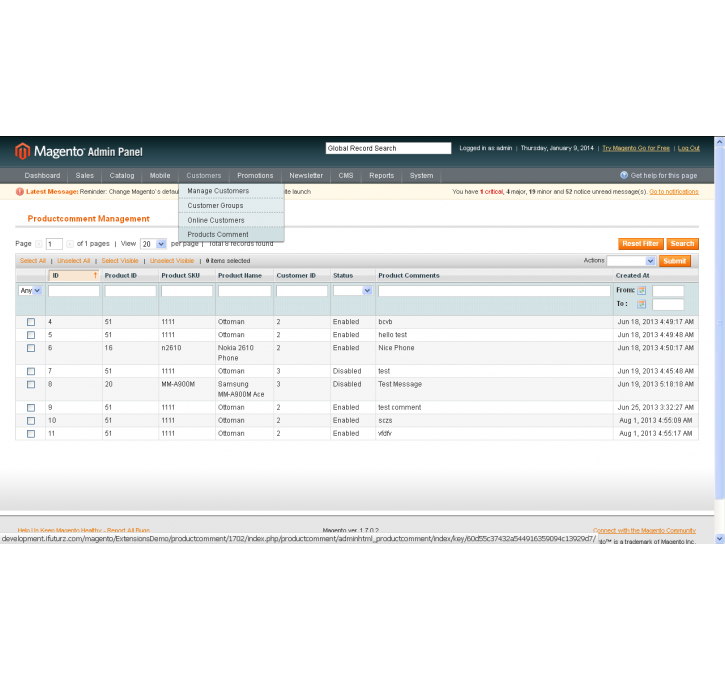Open the Mobile menu
This screenshot has width=725, height=680.
[160, 176]
